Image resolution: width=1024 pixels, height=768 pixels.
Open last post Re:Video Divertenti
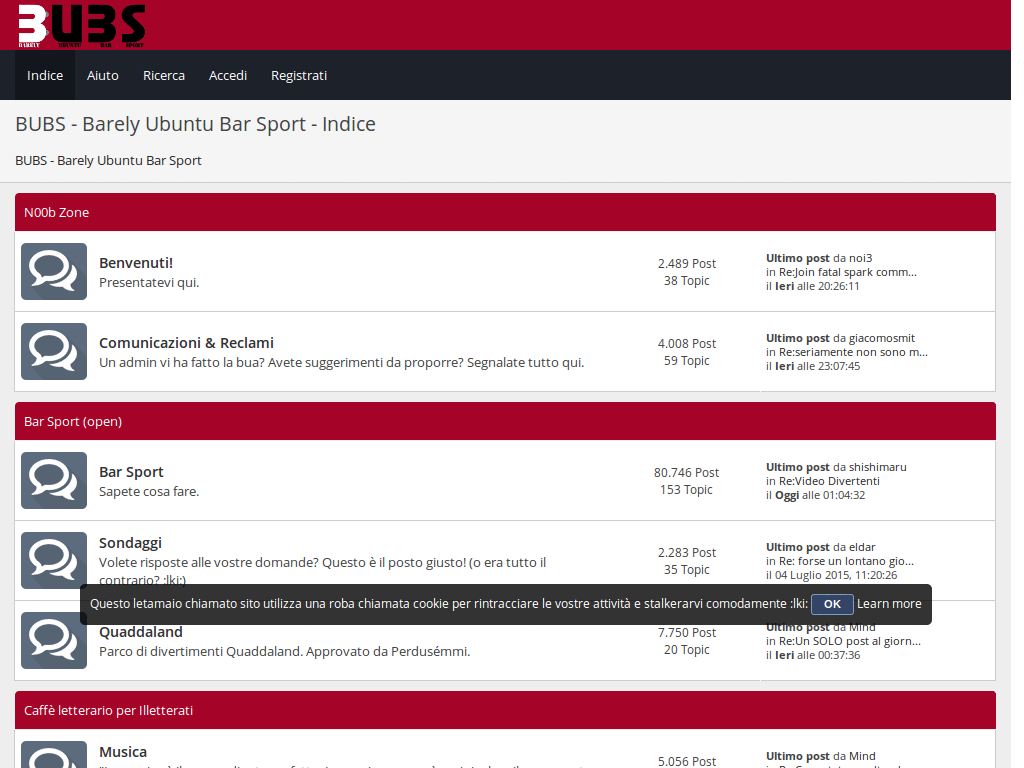click(x=829, y=481)
